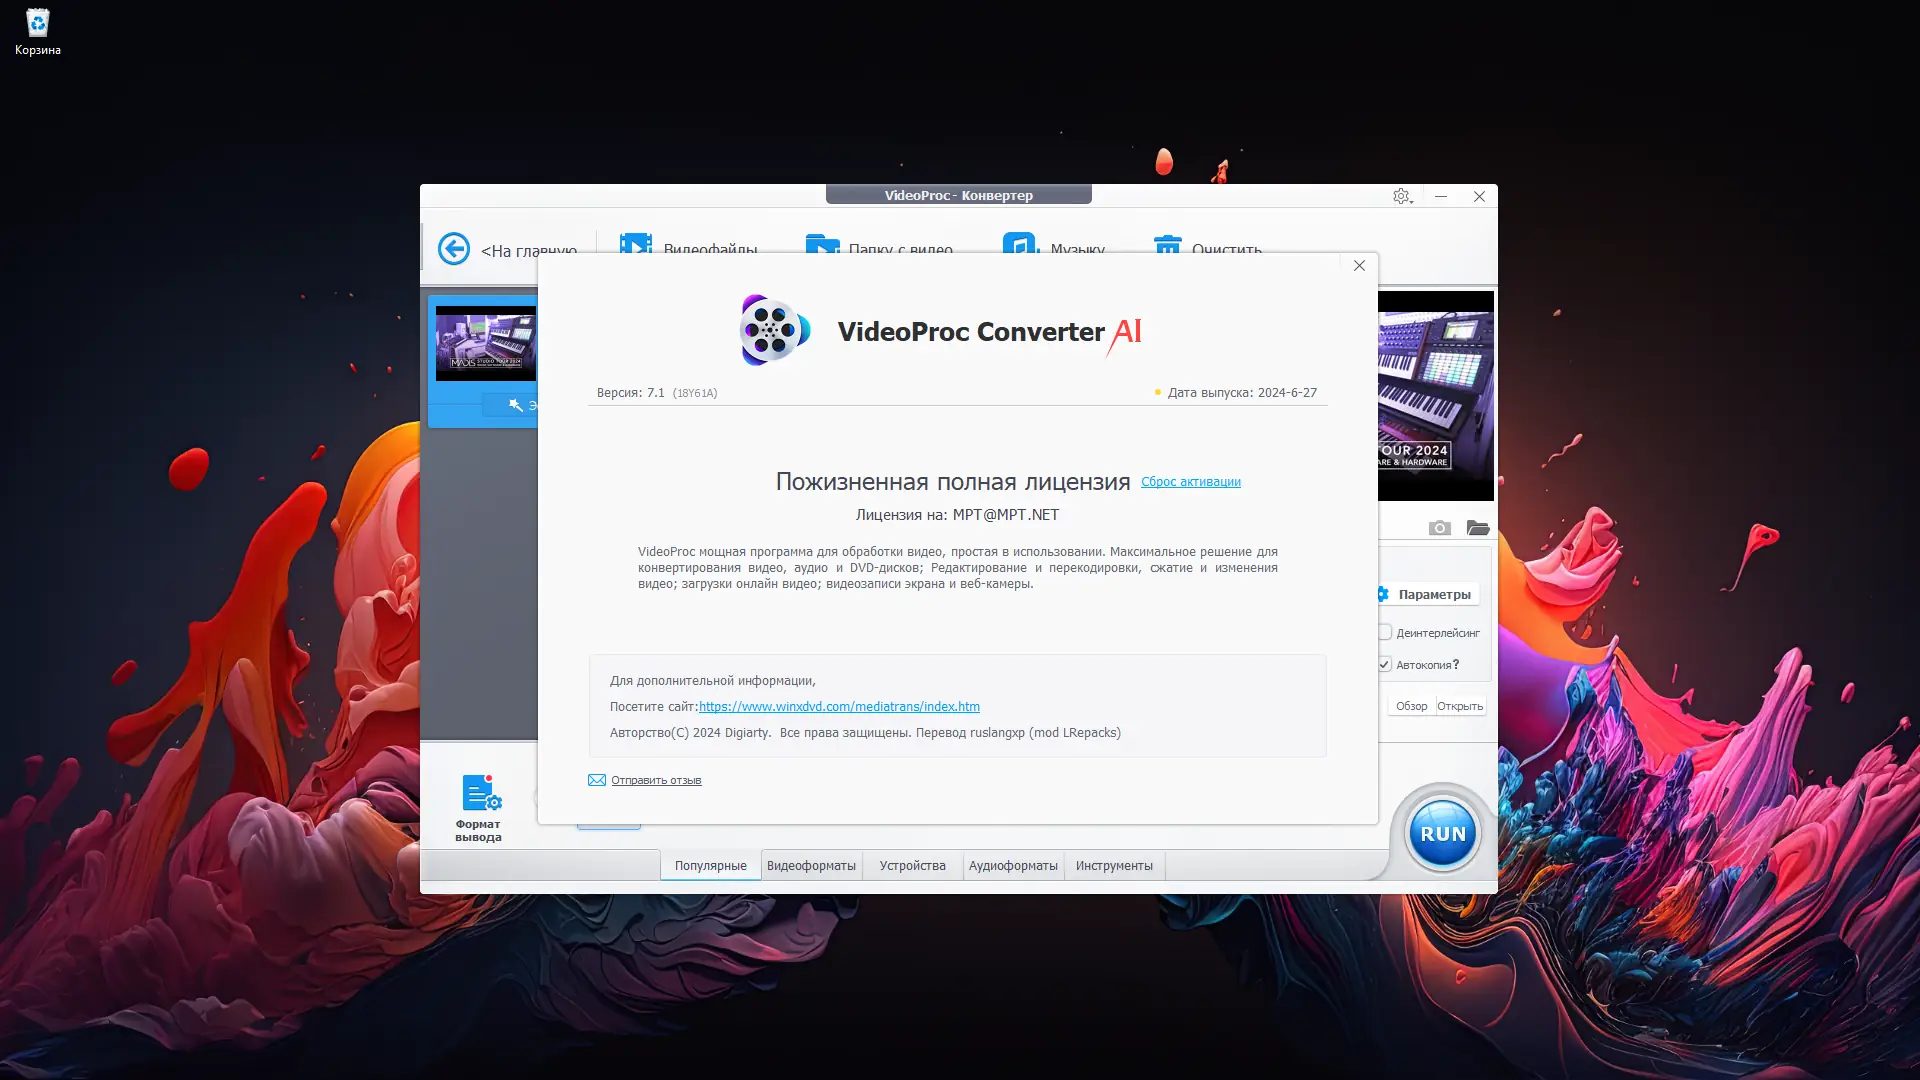Click the Формат вывода icon
1920x1080 pixels.
[x=480, y=794]
